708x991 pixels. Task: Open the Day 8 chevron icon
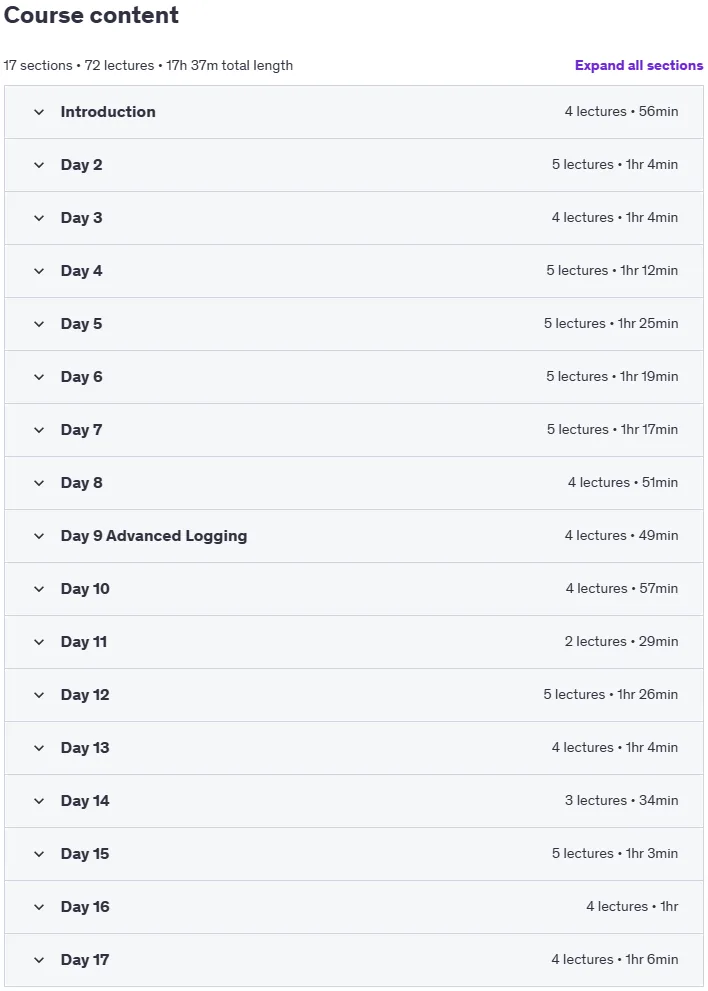pyautogui.click(x=39, y=483)
